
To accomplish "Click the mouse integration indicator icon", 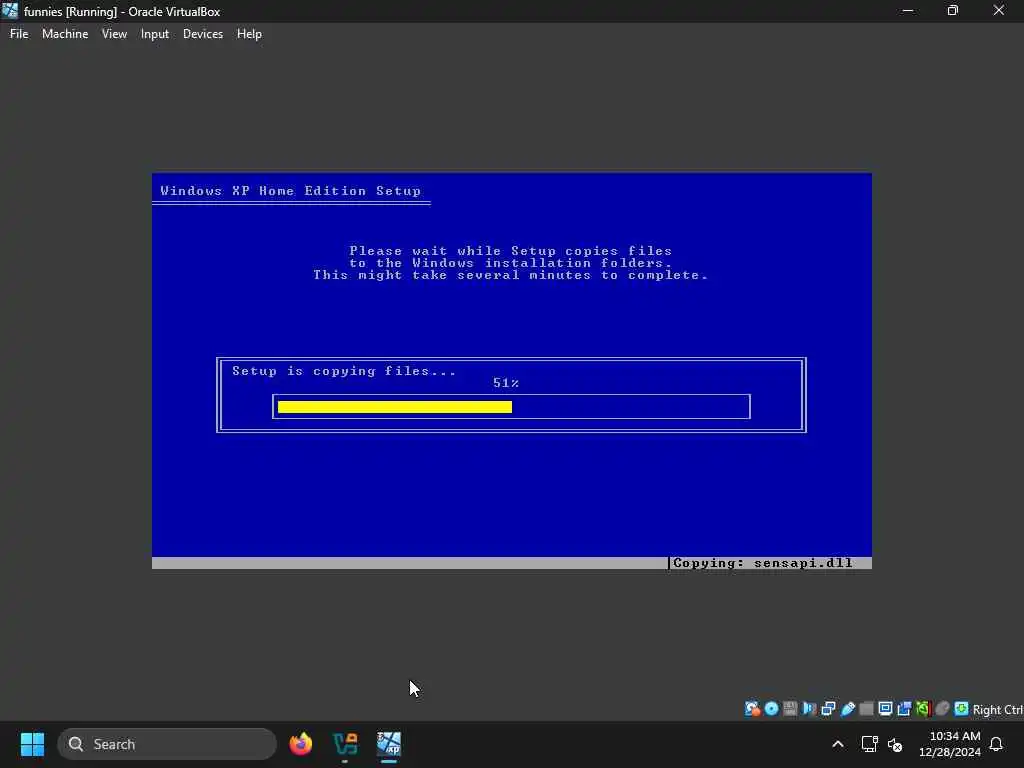I will [942, 709].
